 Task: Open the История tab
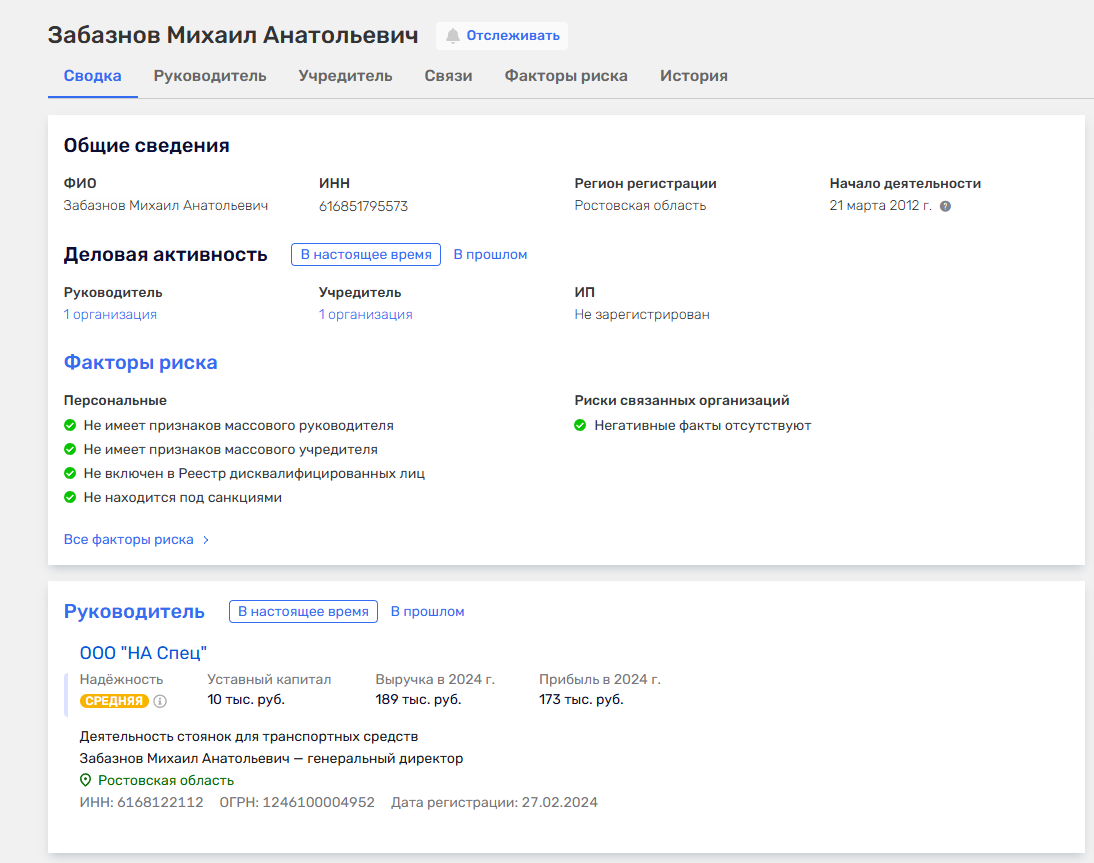pos(693,76)
